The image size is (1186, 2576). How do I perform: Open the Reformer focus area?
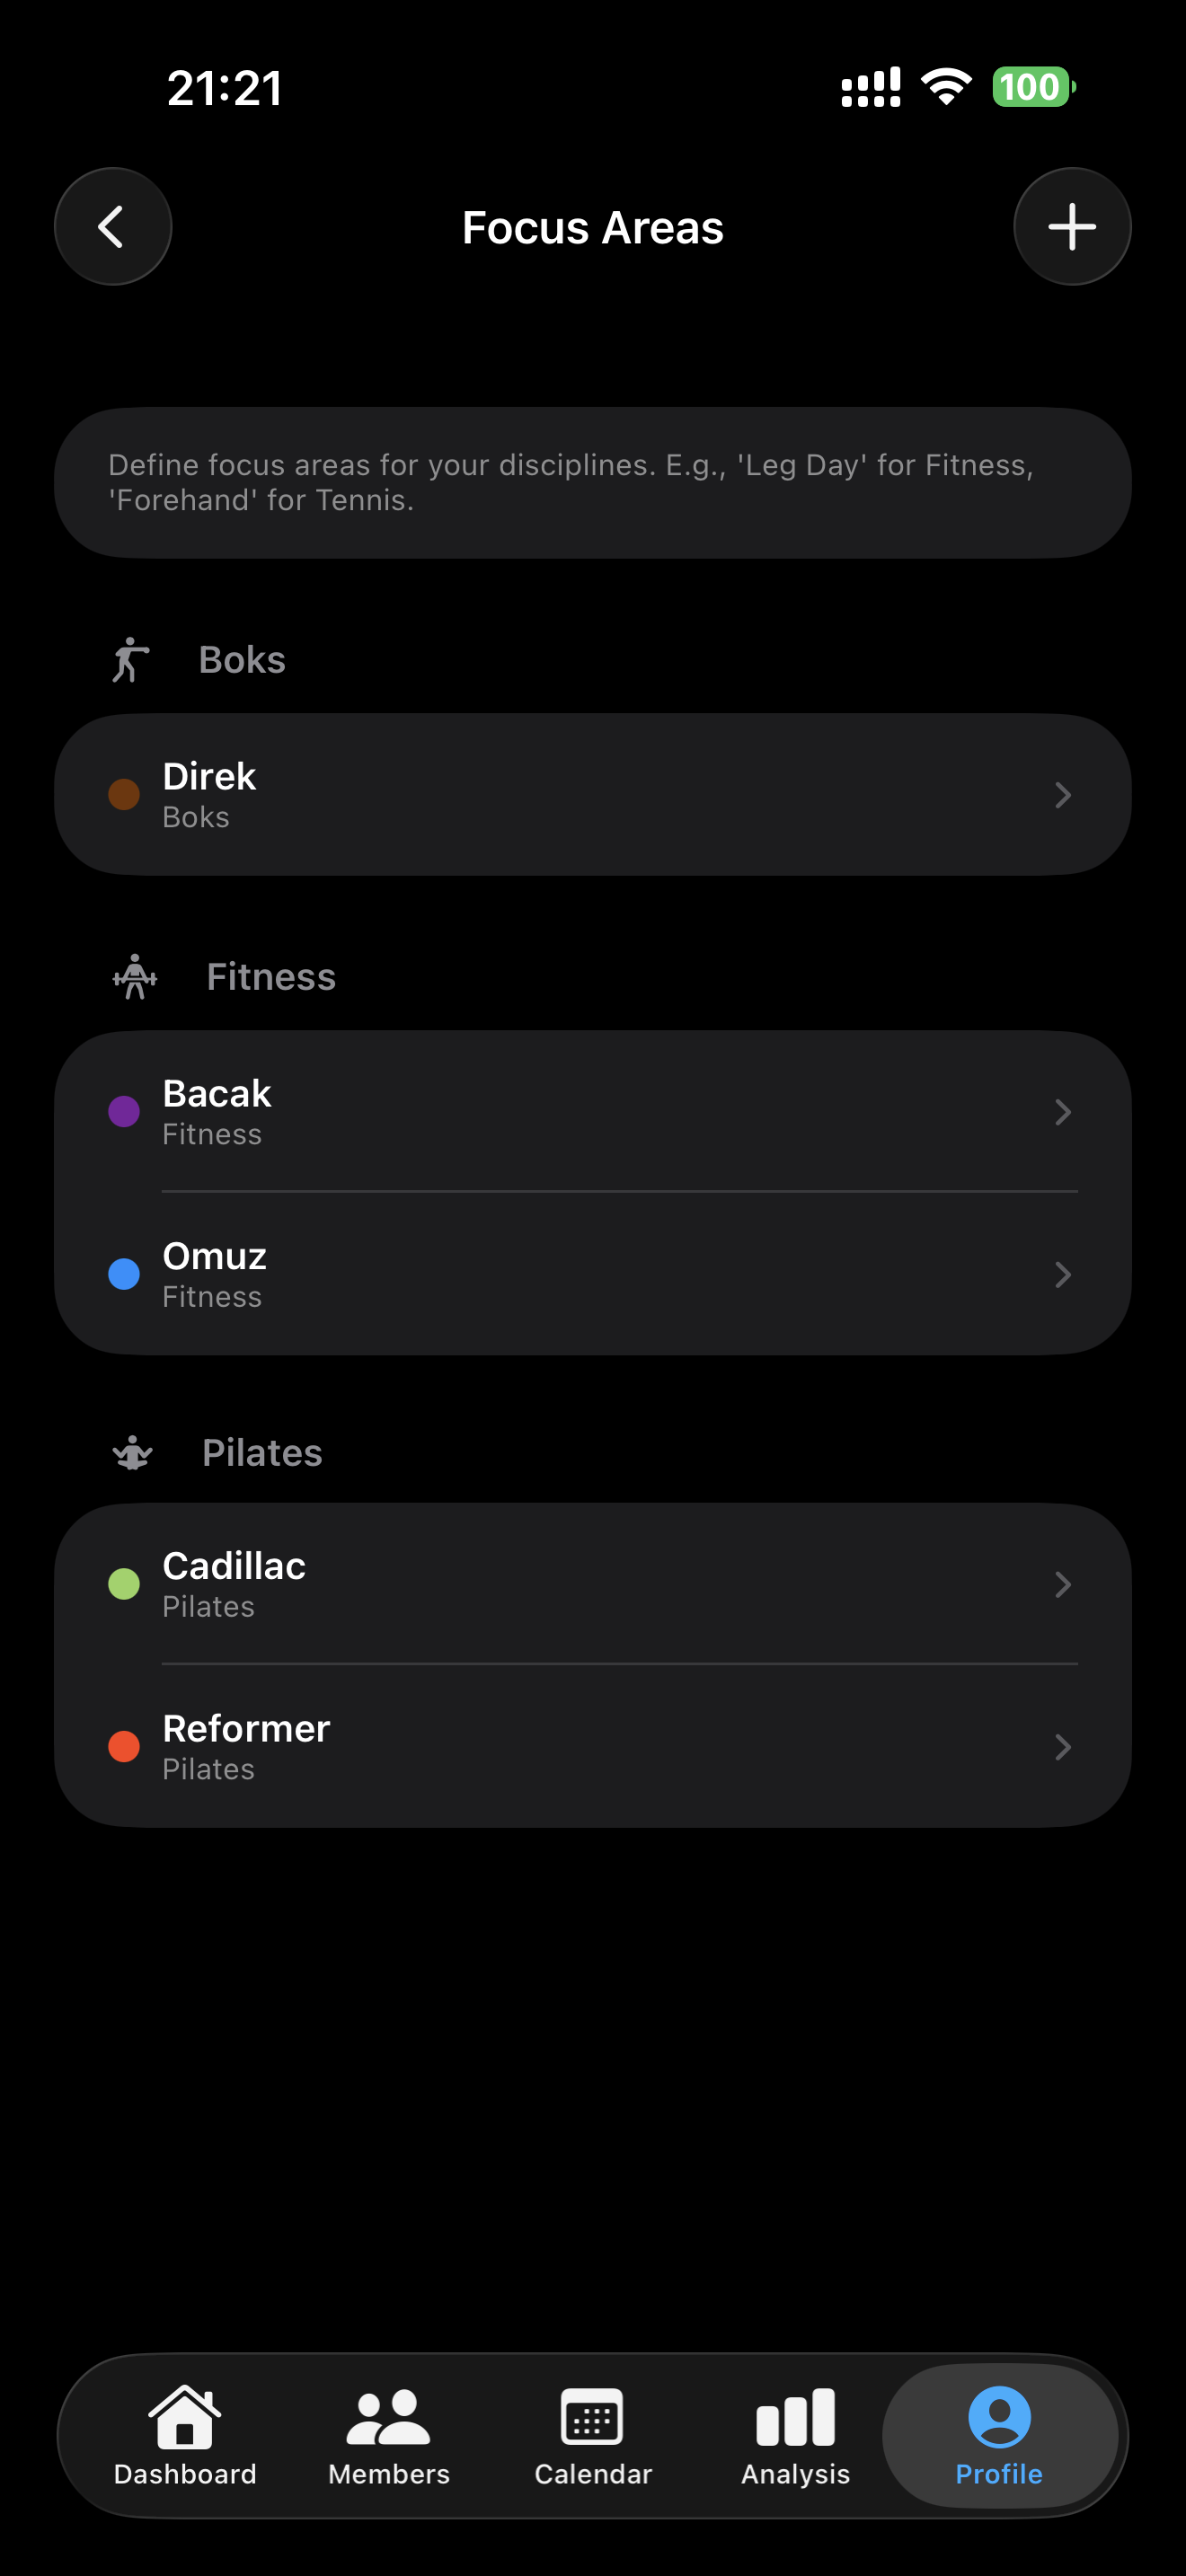click(x=500, y=1747)
